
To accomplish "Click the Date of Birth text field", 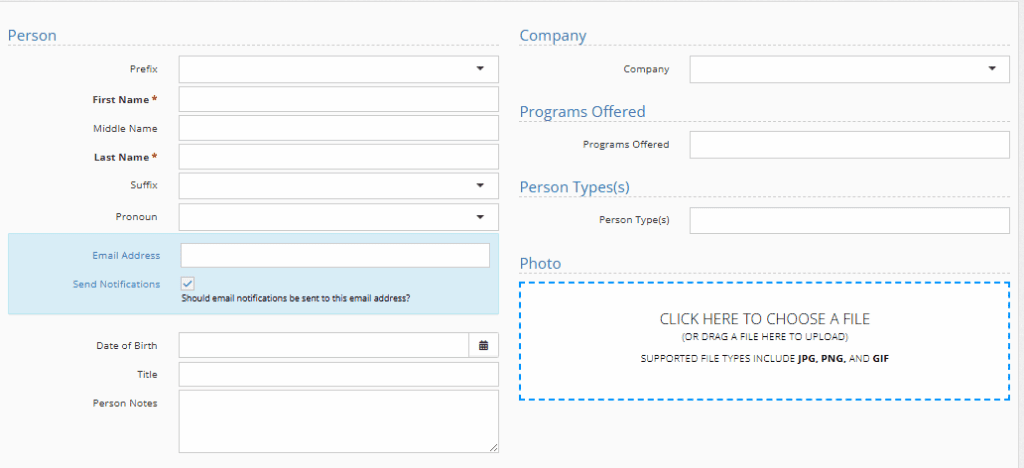I will (x=323, y=345).
